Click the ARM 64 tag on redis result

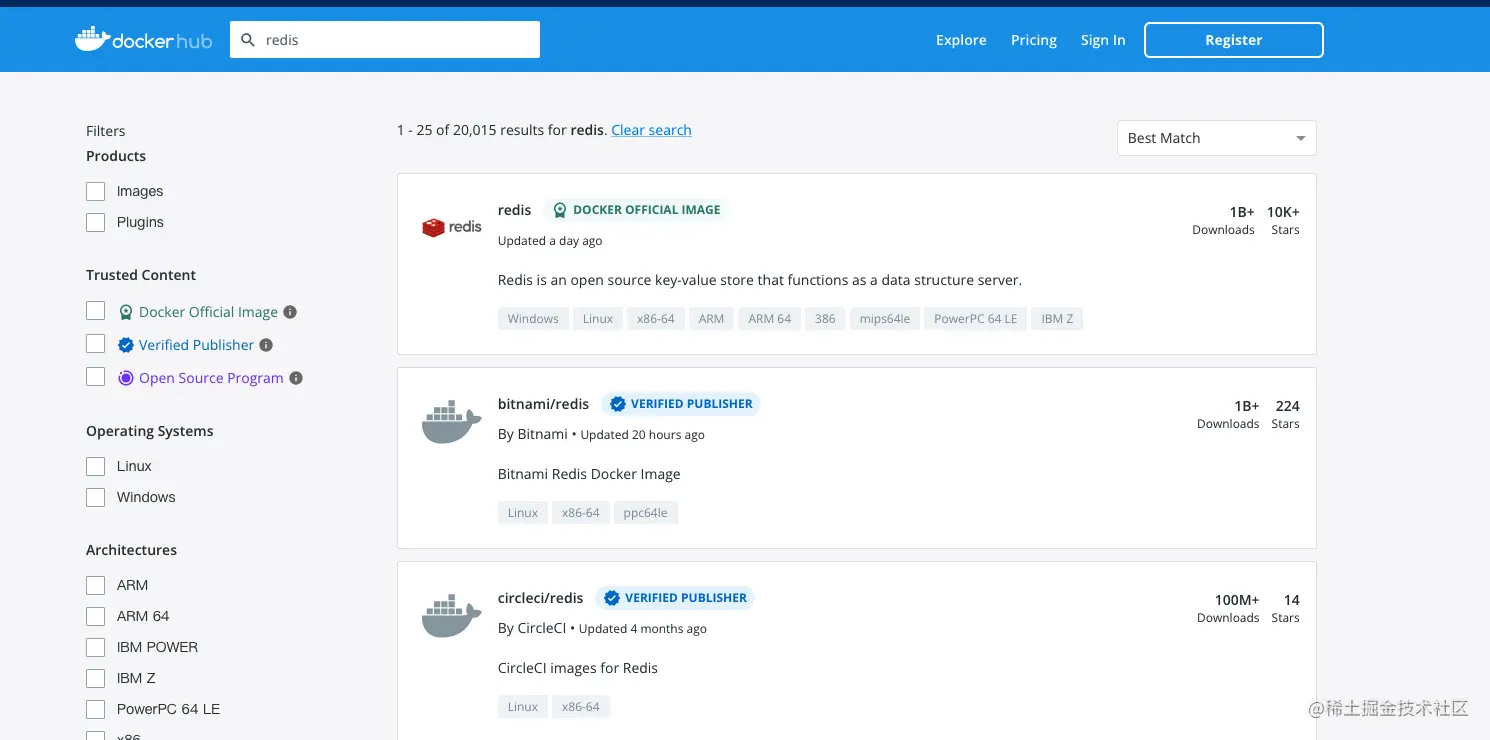tap(770, 319)
